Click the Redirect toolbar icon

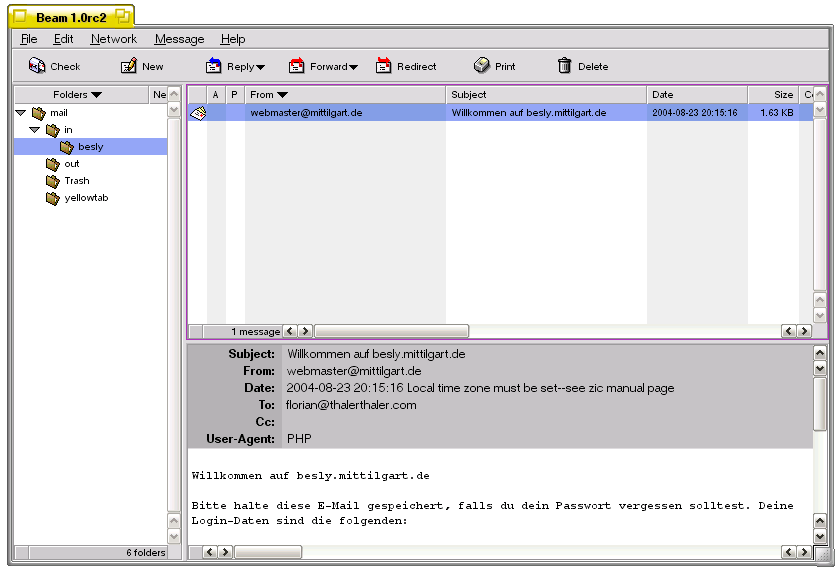(x=384, y=66)
